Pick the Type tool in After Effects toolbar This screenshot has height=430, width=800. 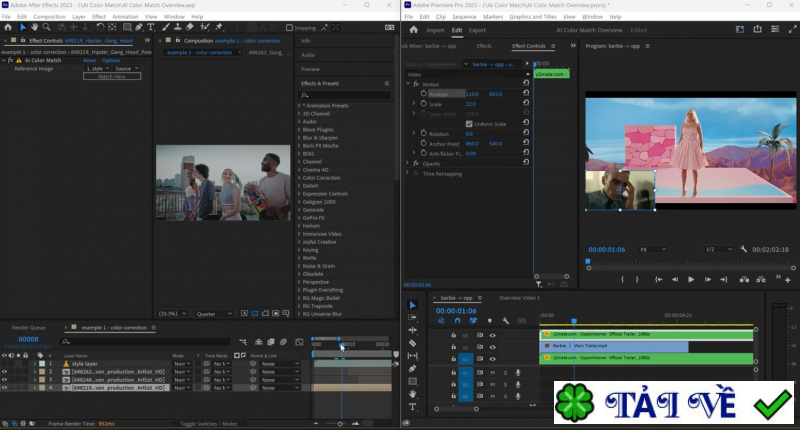click(151, 27)
